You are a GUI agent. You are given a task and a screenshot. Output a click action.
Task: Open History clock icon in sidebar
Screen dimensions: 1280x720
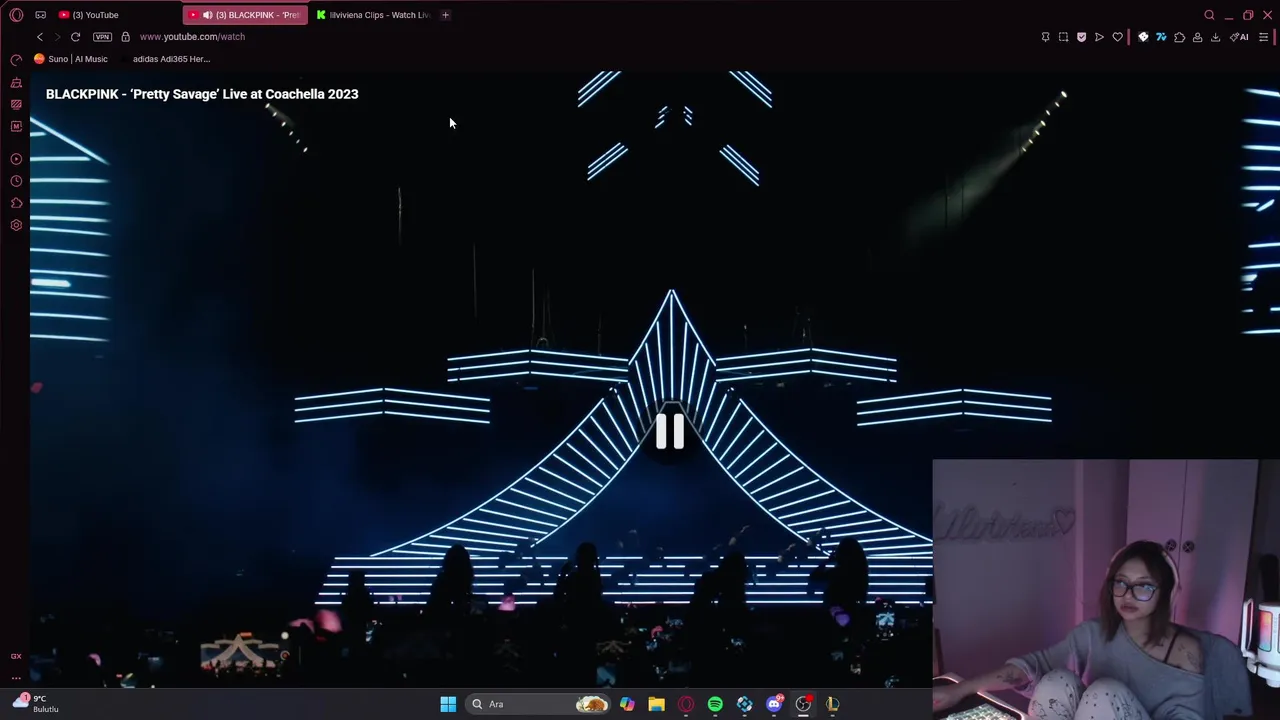(x=16, y=181)
